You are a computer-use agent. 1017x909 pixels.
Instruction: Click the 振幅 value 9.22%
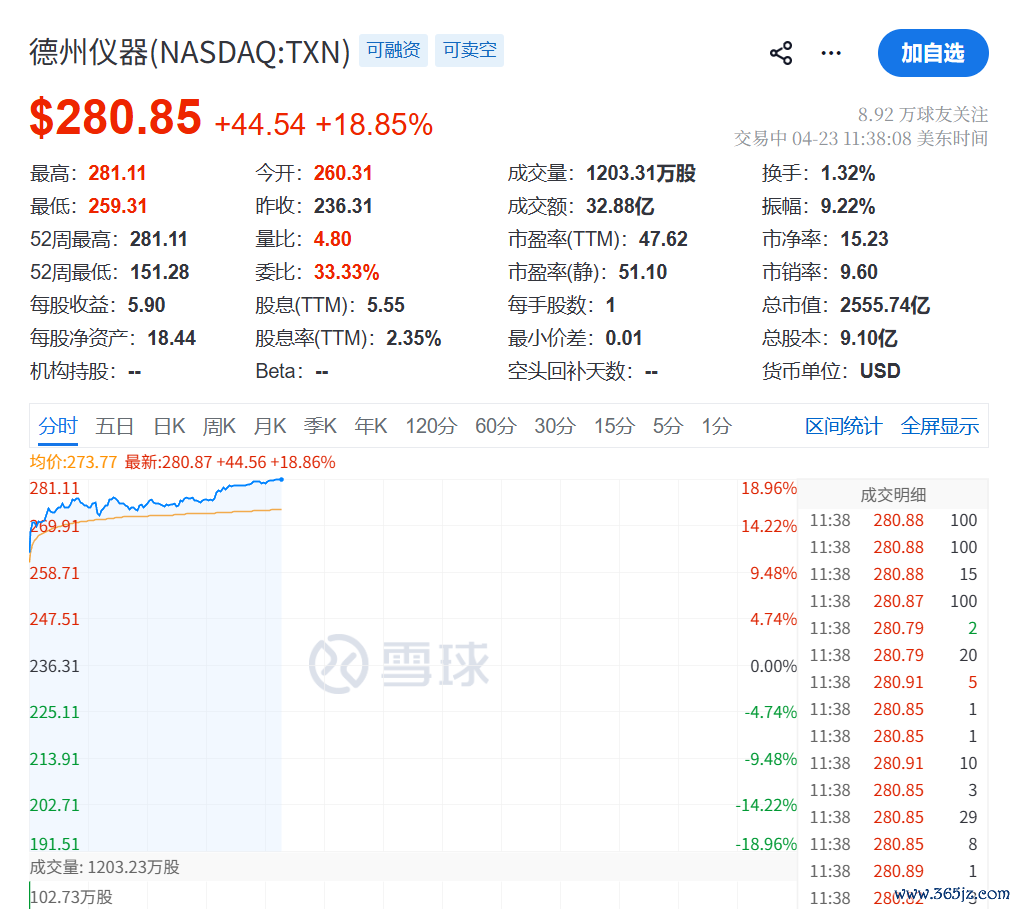click(848, 206)
